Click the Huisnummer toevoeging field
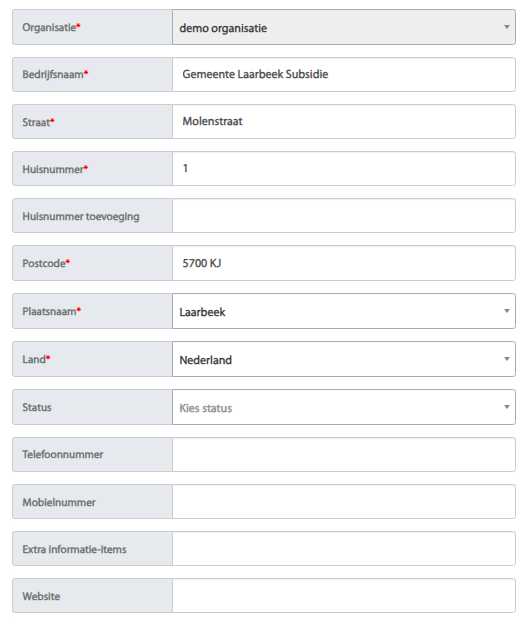527x620 pixels. 344,216
